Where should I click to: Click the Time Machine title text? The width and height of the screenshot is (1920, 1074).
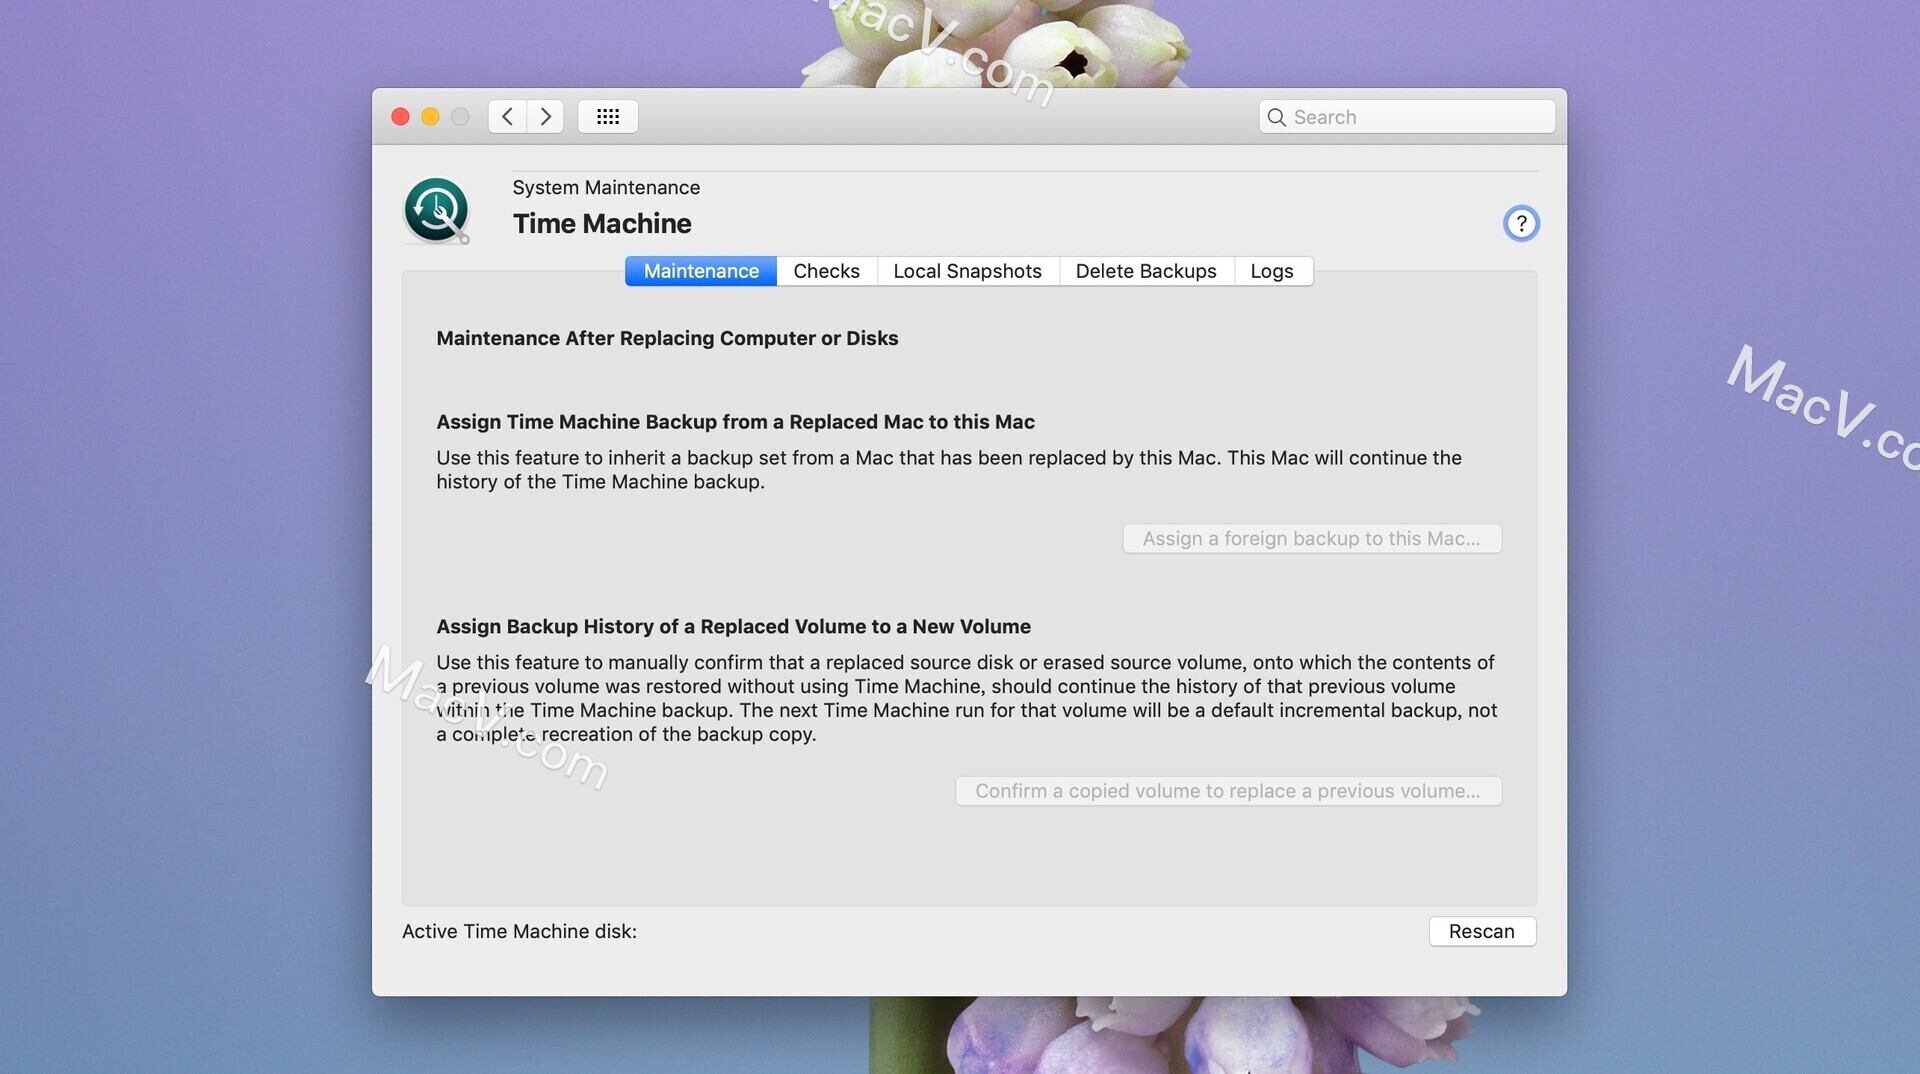coord(602,223)
